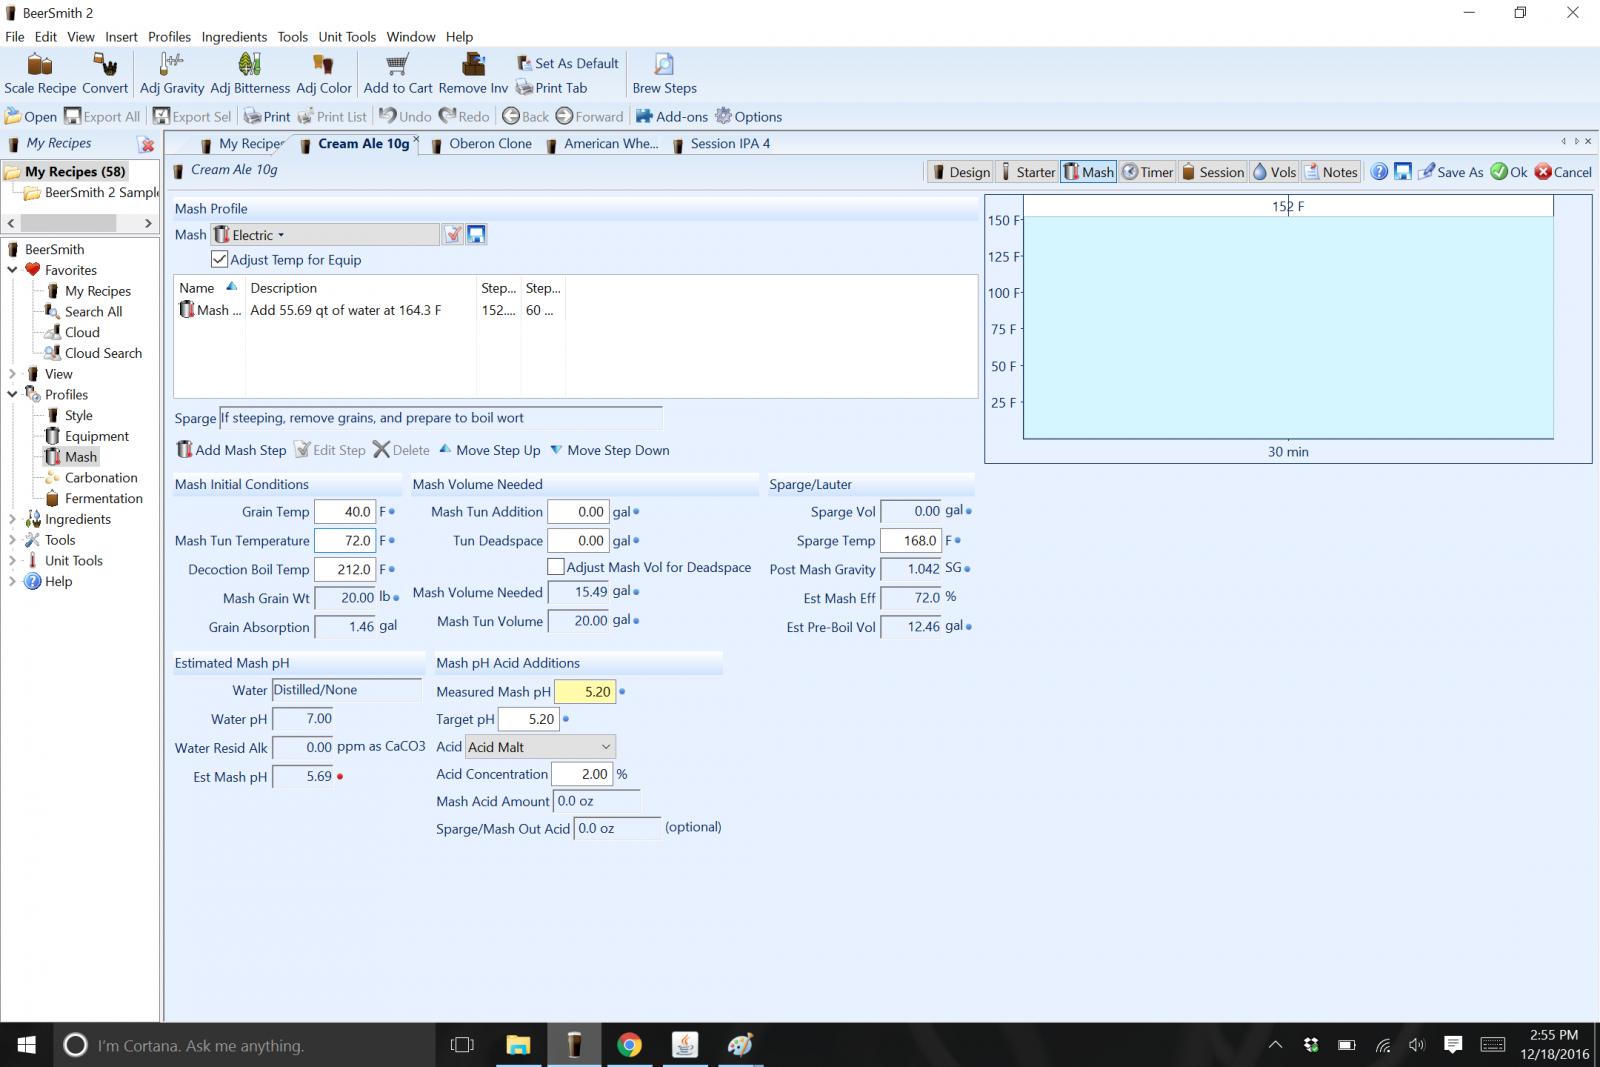
Task: Switch to the Timer tab
Action: point(1147,172)
